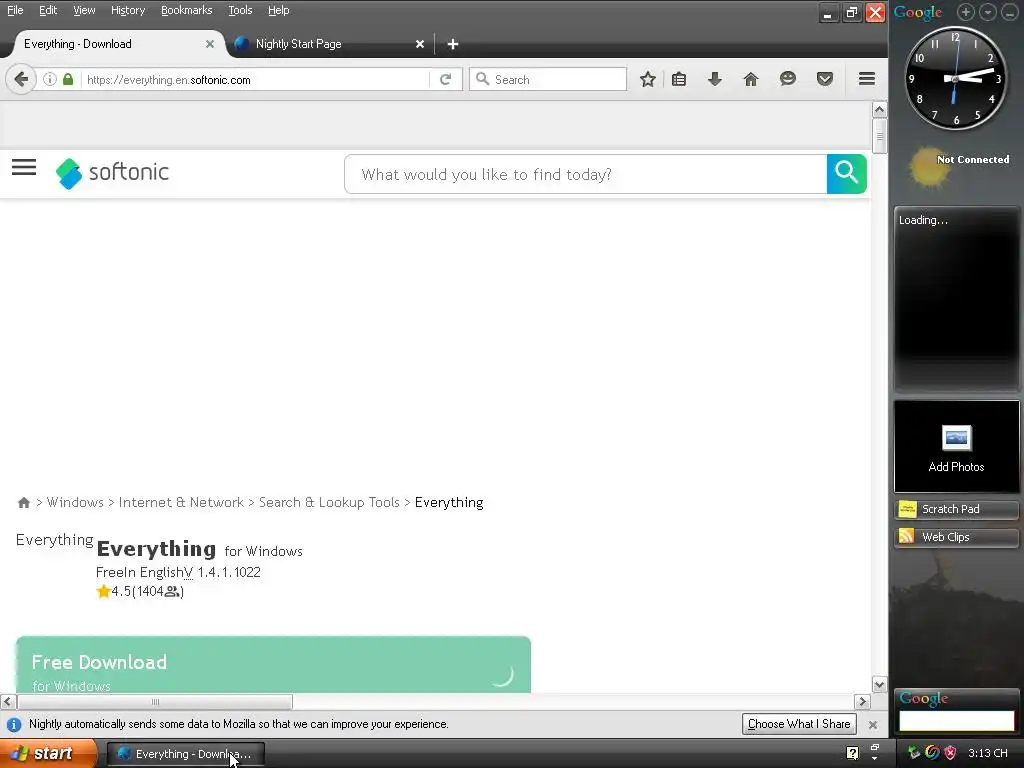This screenshot has height=768, width=1024.
Task: Click the vertical scrollbar up arrow
Action: (880, 109)
